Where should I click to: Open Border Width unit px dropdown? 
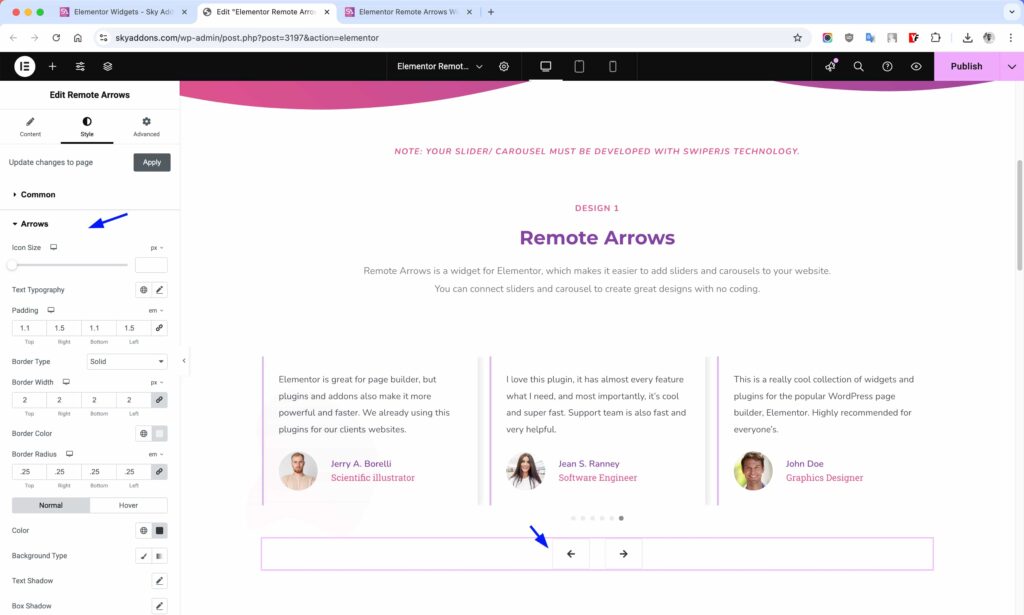[157, 382]
